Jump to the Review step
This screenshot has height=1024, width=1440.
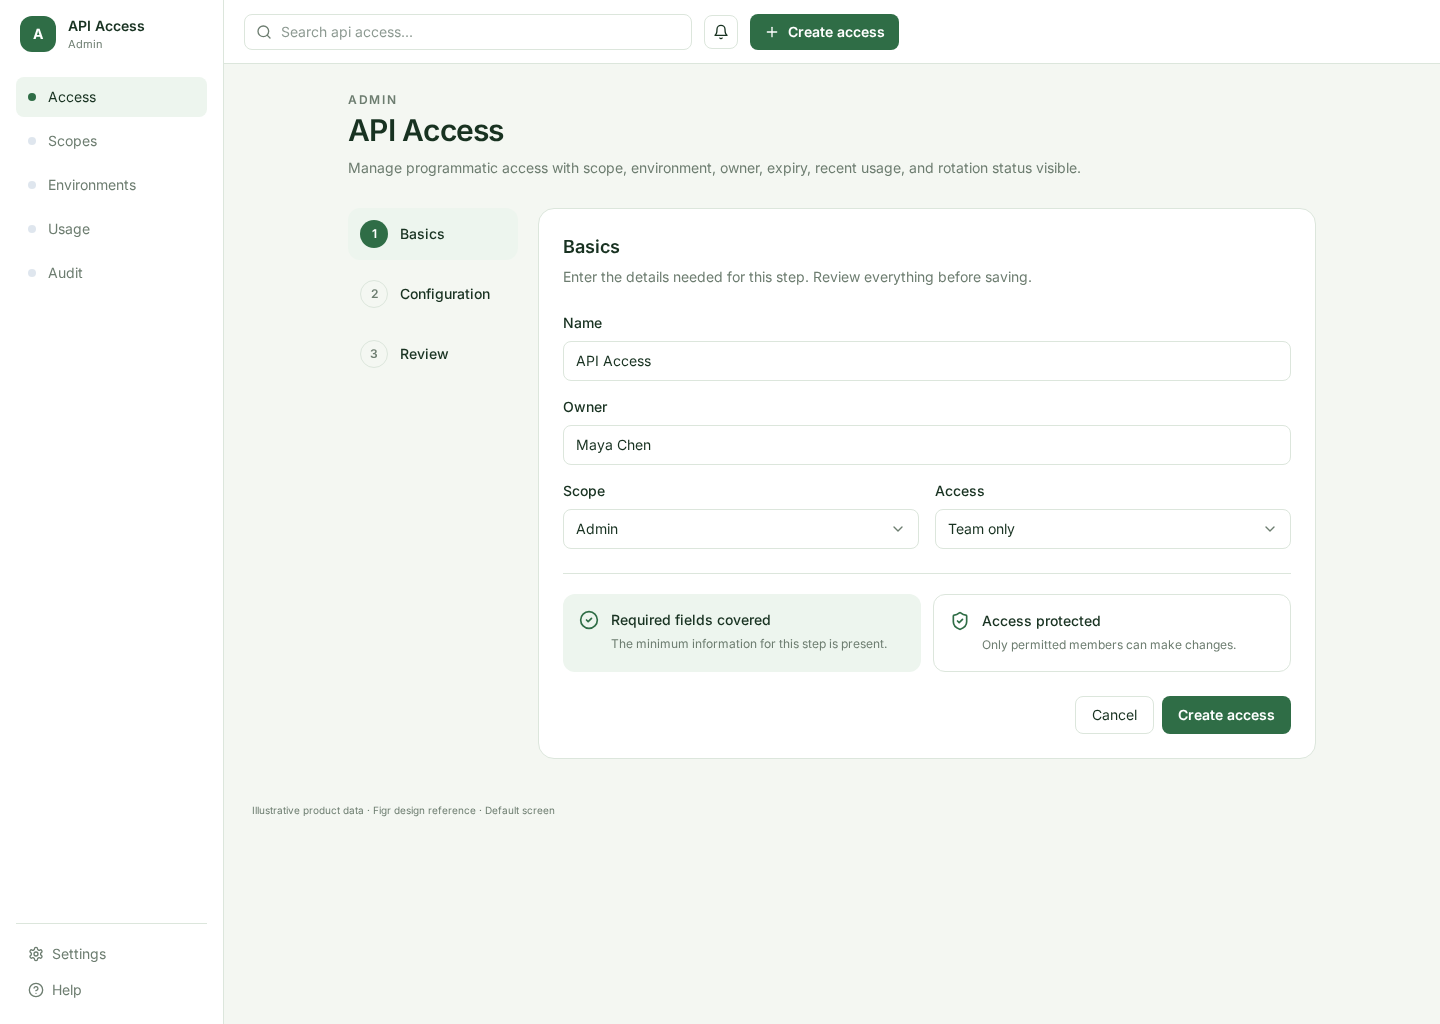433,354
